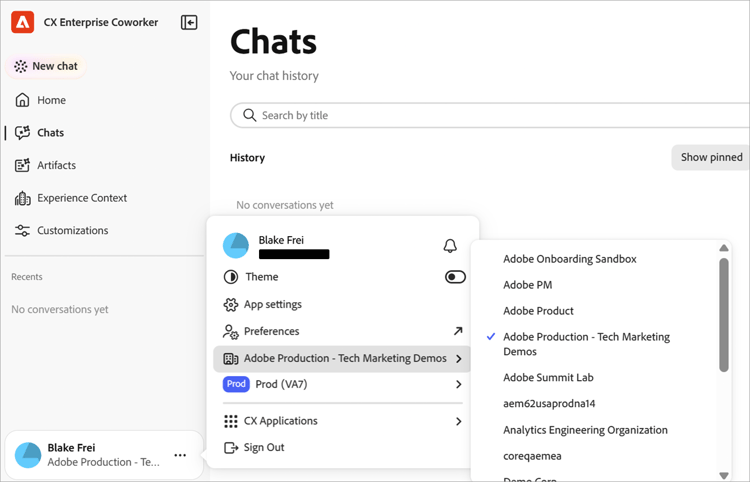Open the three-dots menu beside Blake Frei

click(x=180, y=455)
